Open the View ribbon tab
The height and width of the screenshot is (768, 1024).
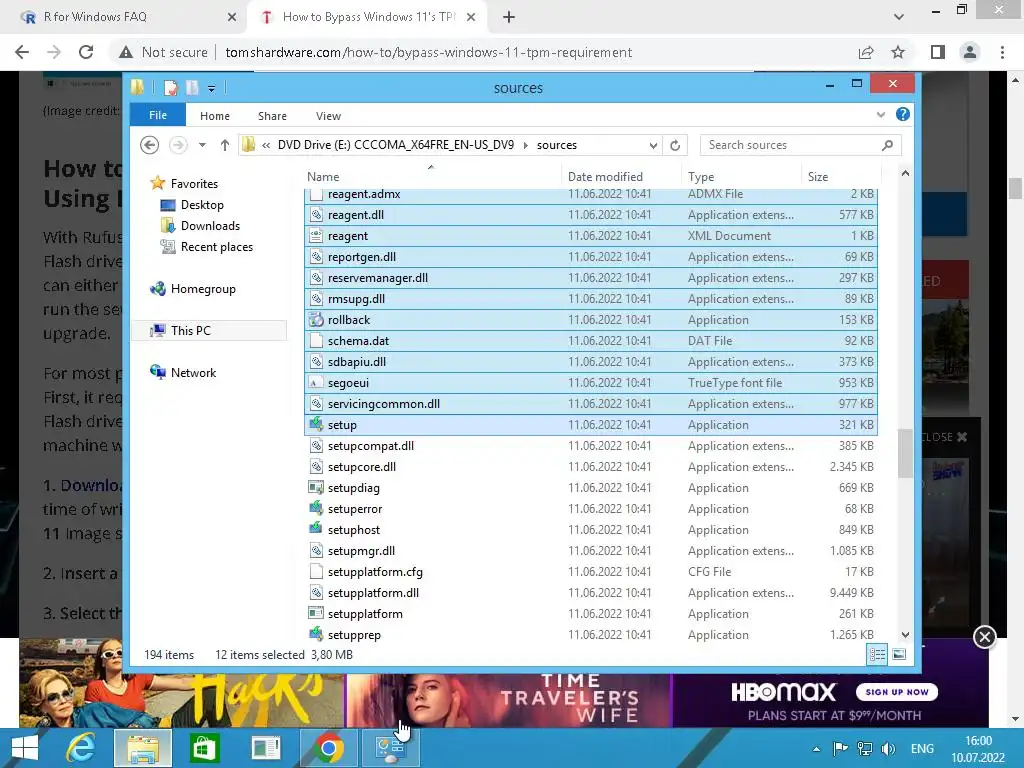[x=328, y=116]
